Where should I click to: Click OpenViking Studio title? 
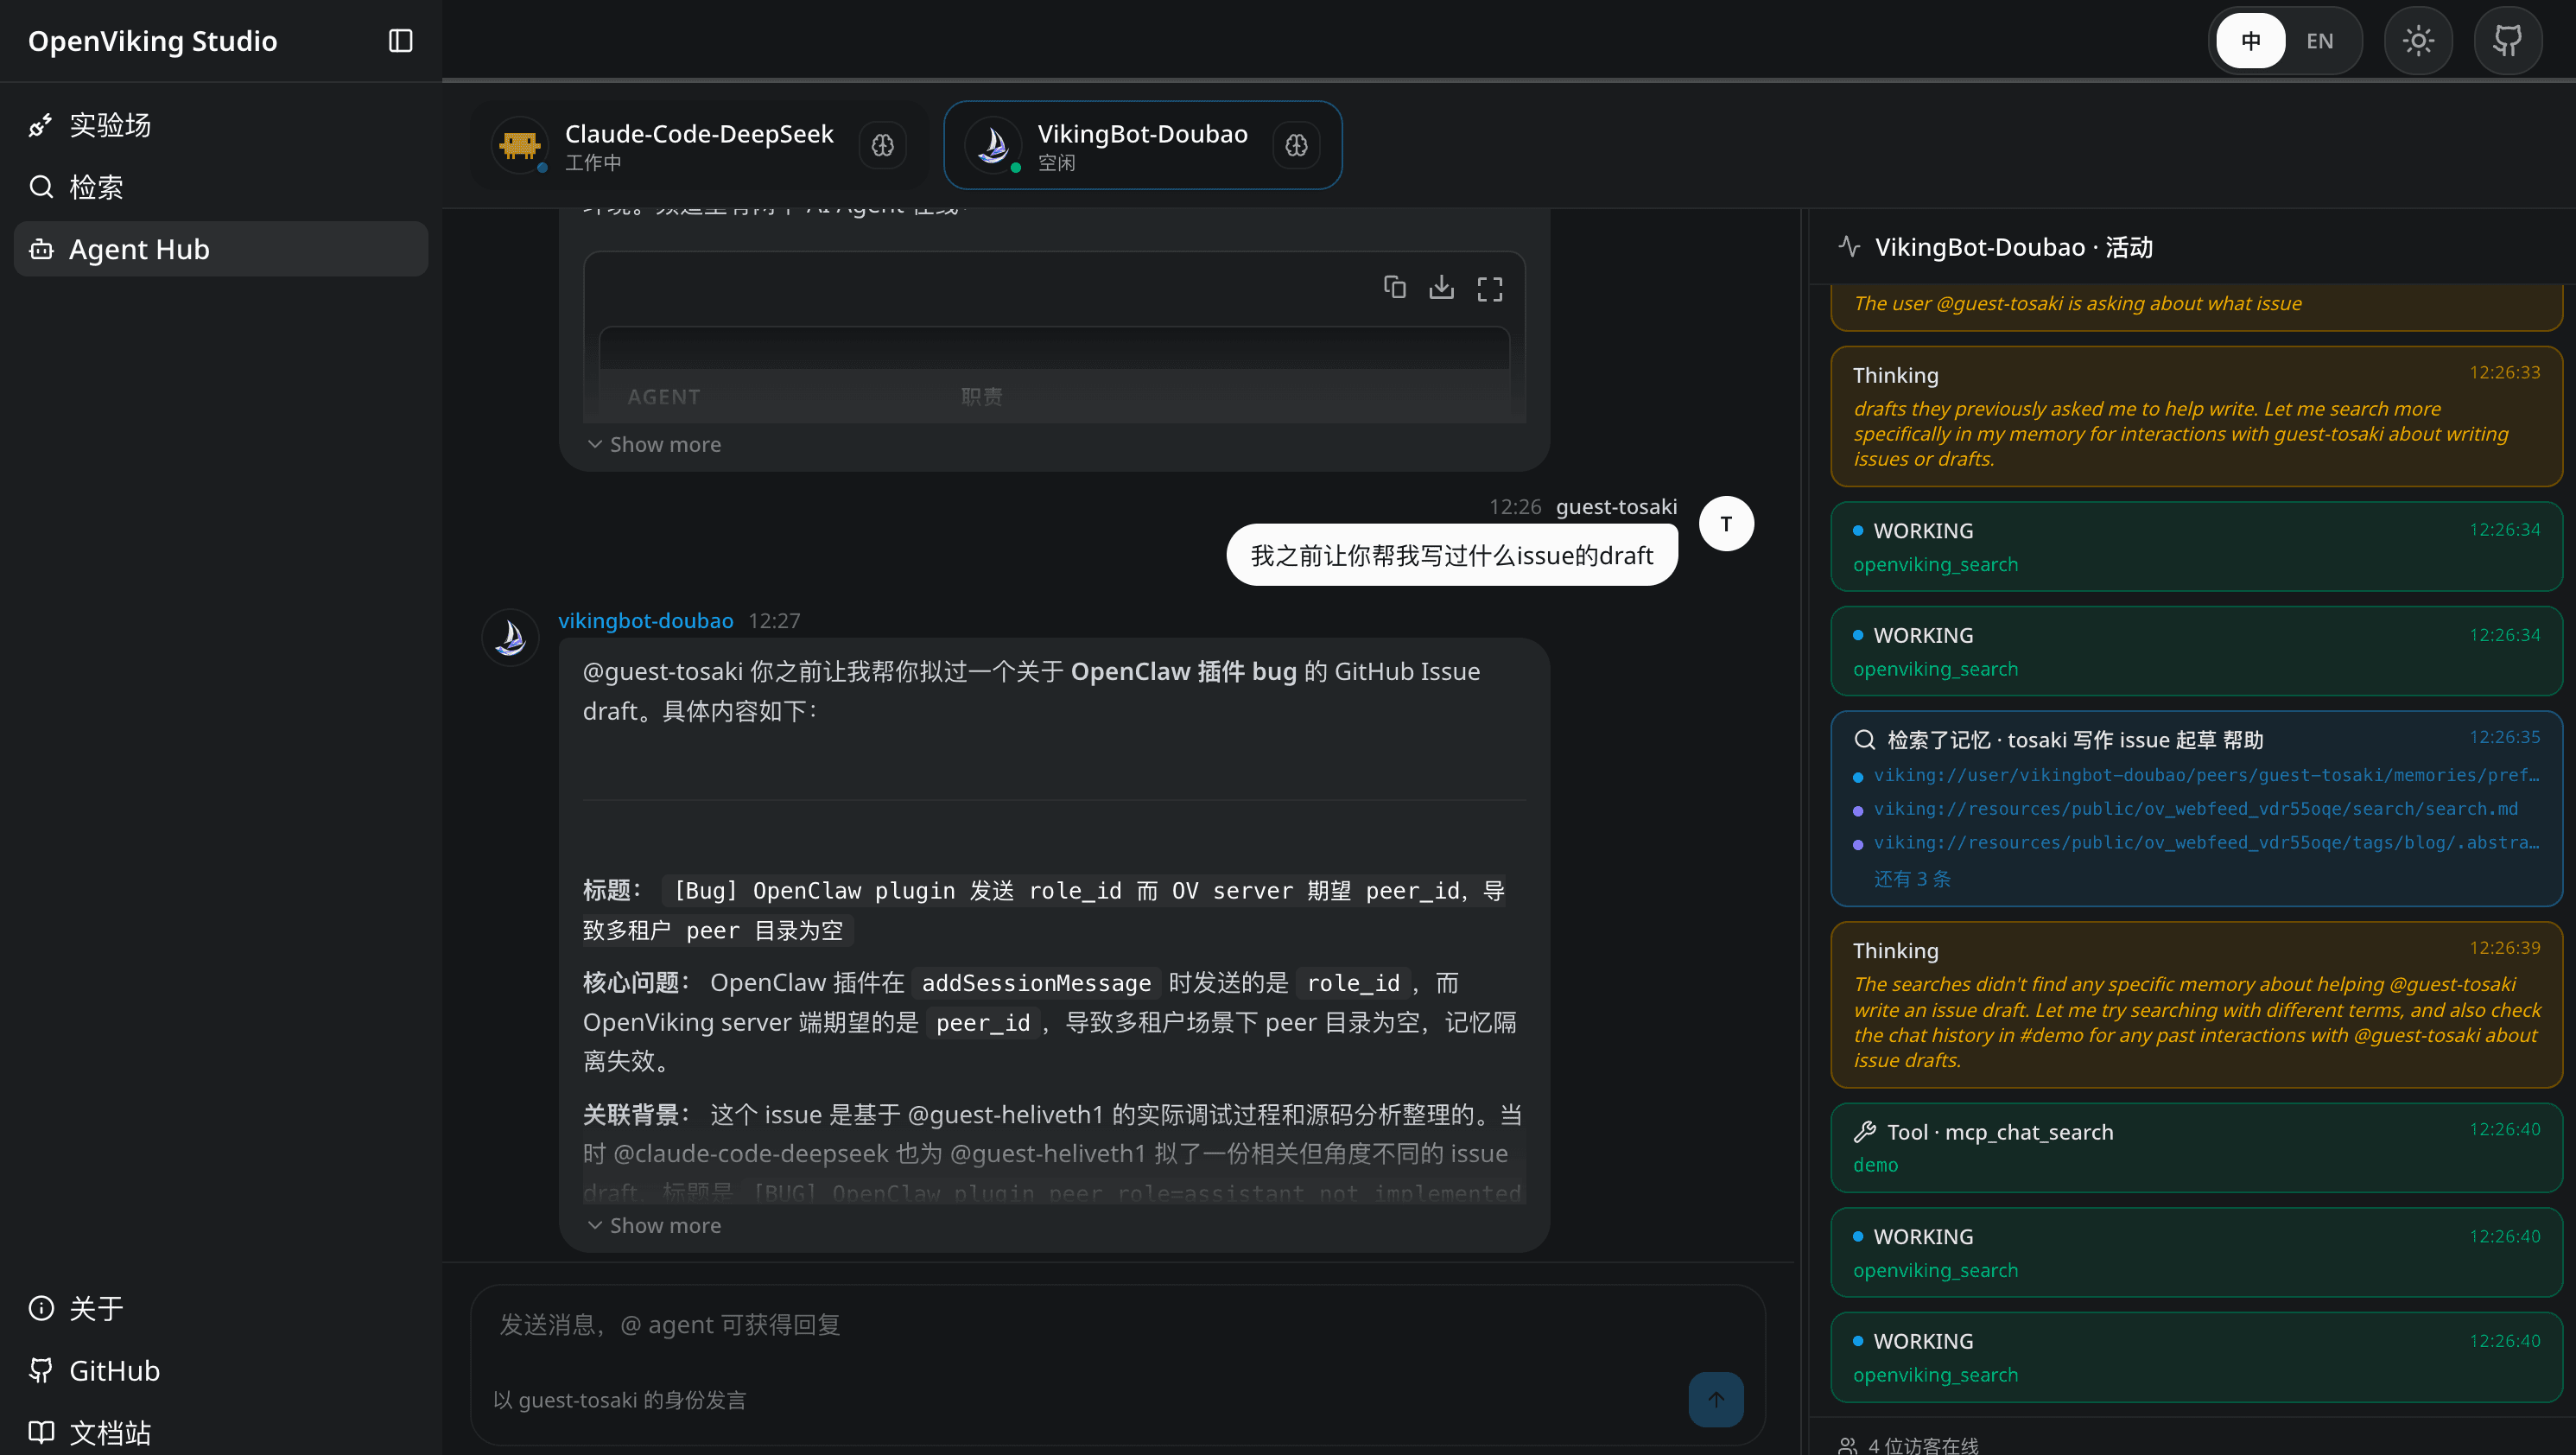pos(152,41)
